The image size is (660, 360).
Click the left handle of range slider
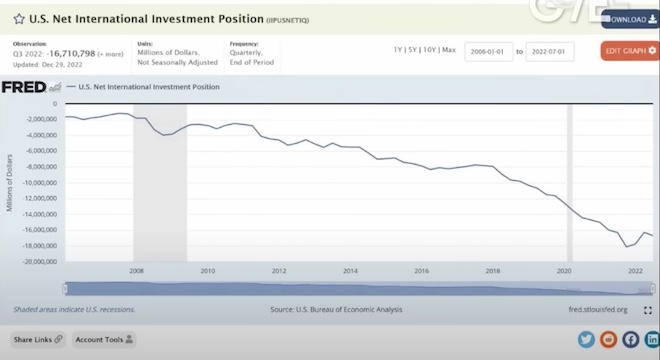pyautogui.click(x=65, y=288)
